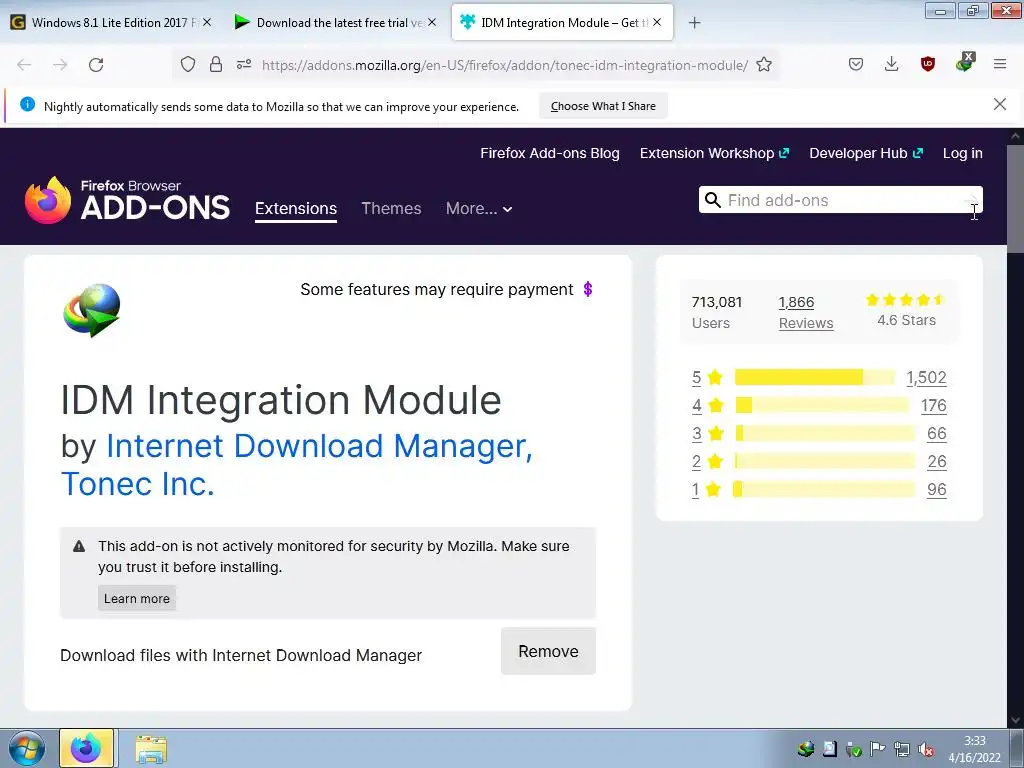Click the browser Back arrow
Viewport: 1024px width, 768px height.
[x=24, y=65]
